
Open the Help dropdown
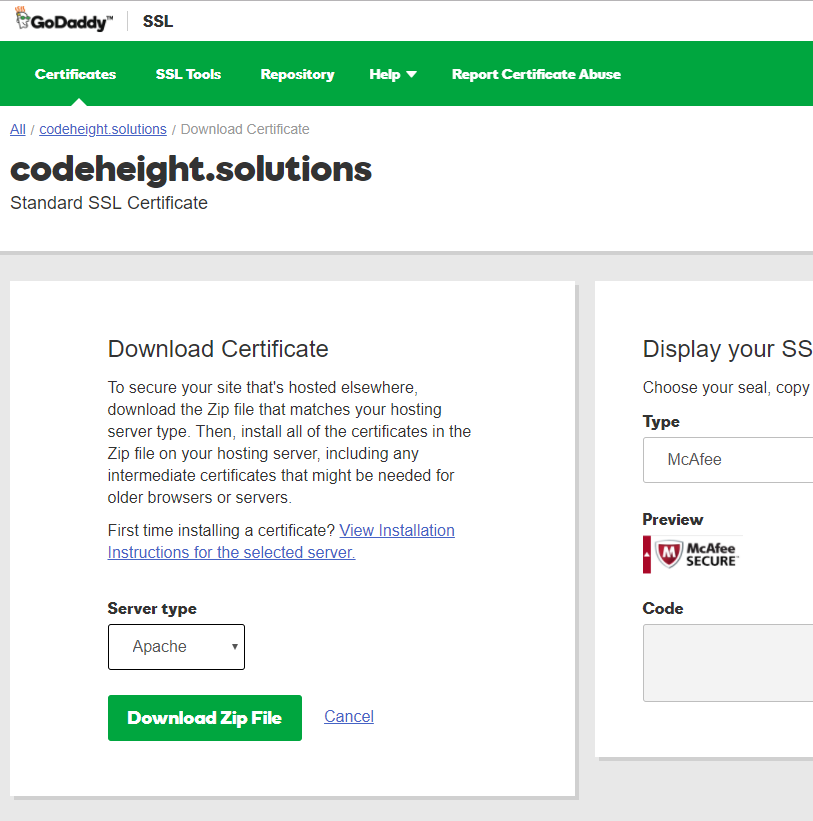[392, 73]
